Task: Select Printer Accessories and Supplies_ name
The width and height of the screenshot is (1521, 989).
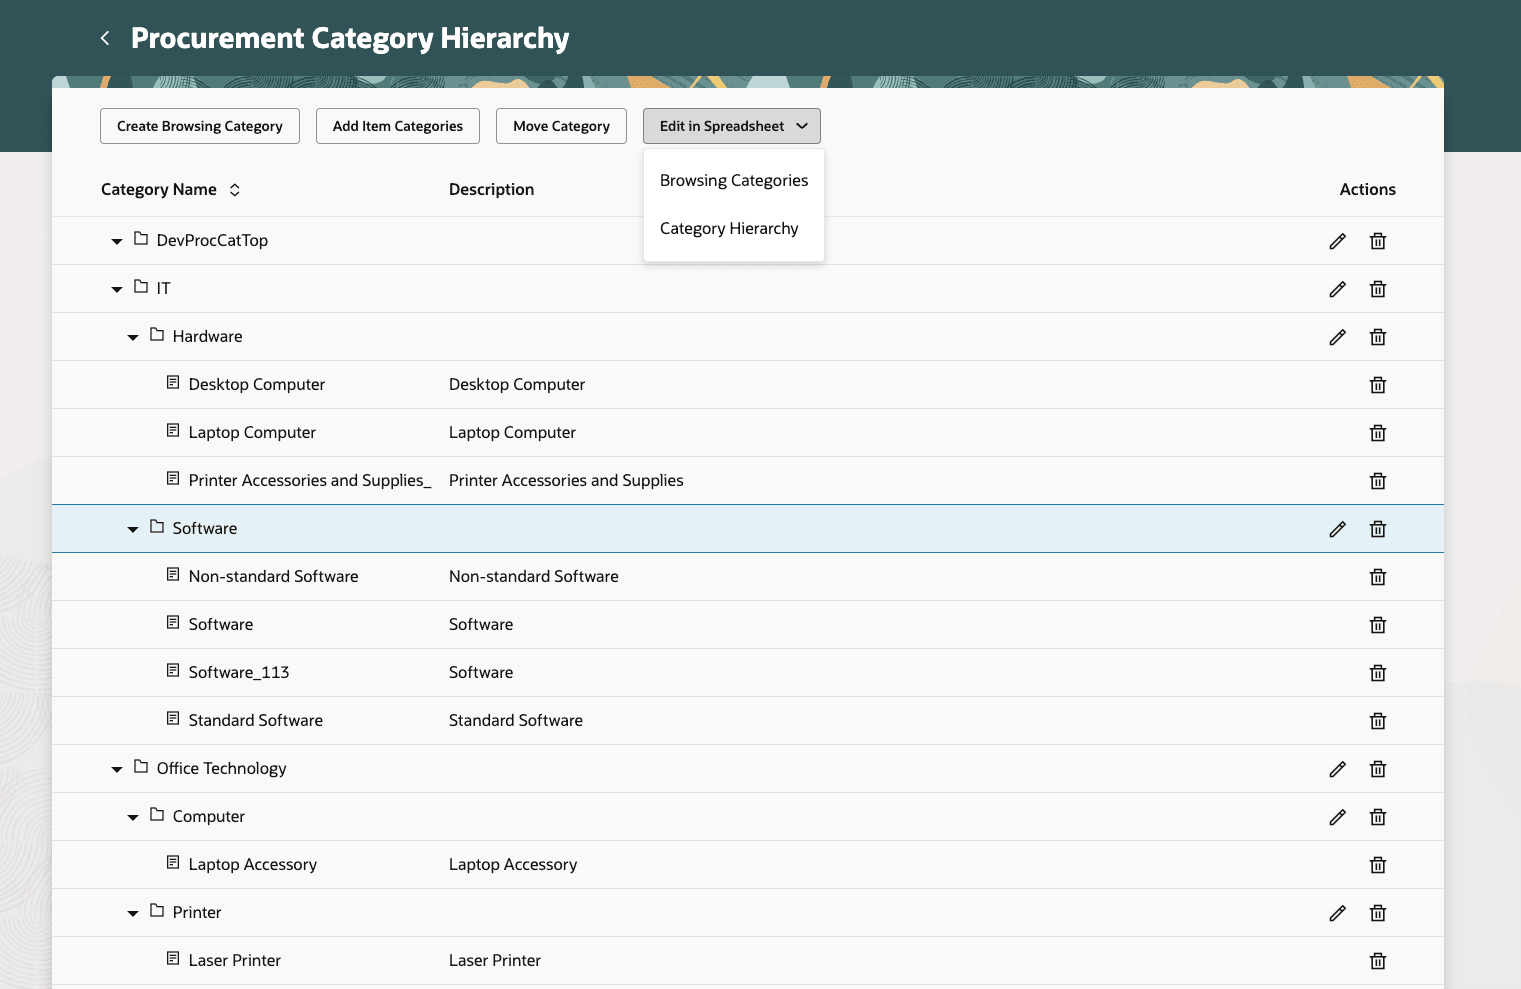Action: 310,480
